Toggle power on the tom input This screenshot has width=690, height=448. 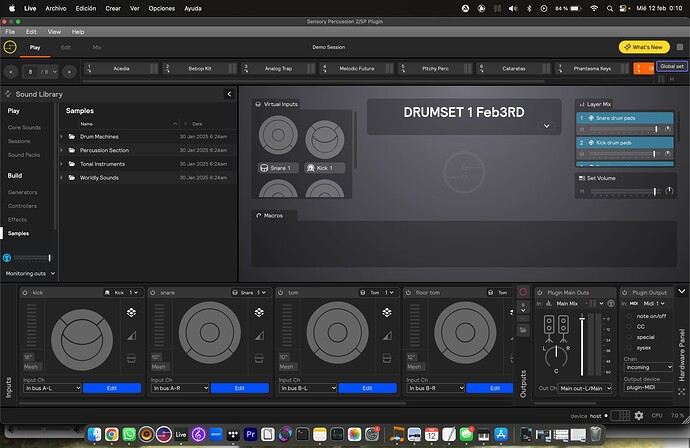[x=280, y=292]
